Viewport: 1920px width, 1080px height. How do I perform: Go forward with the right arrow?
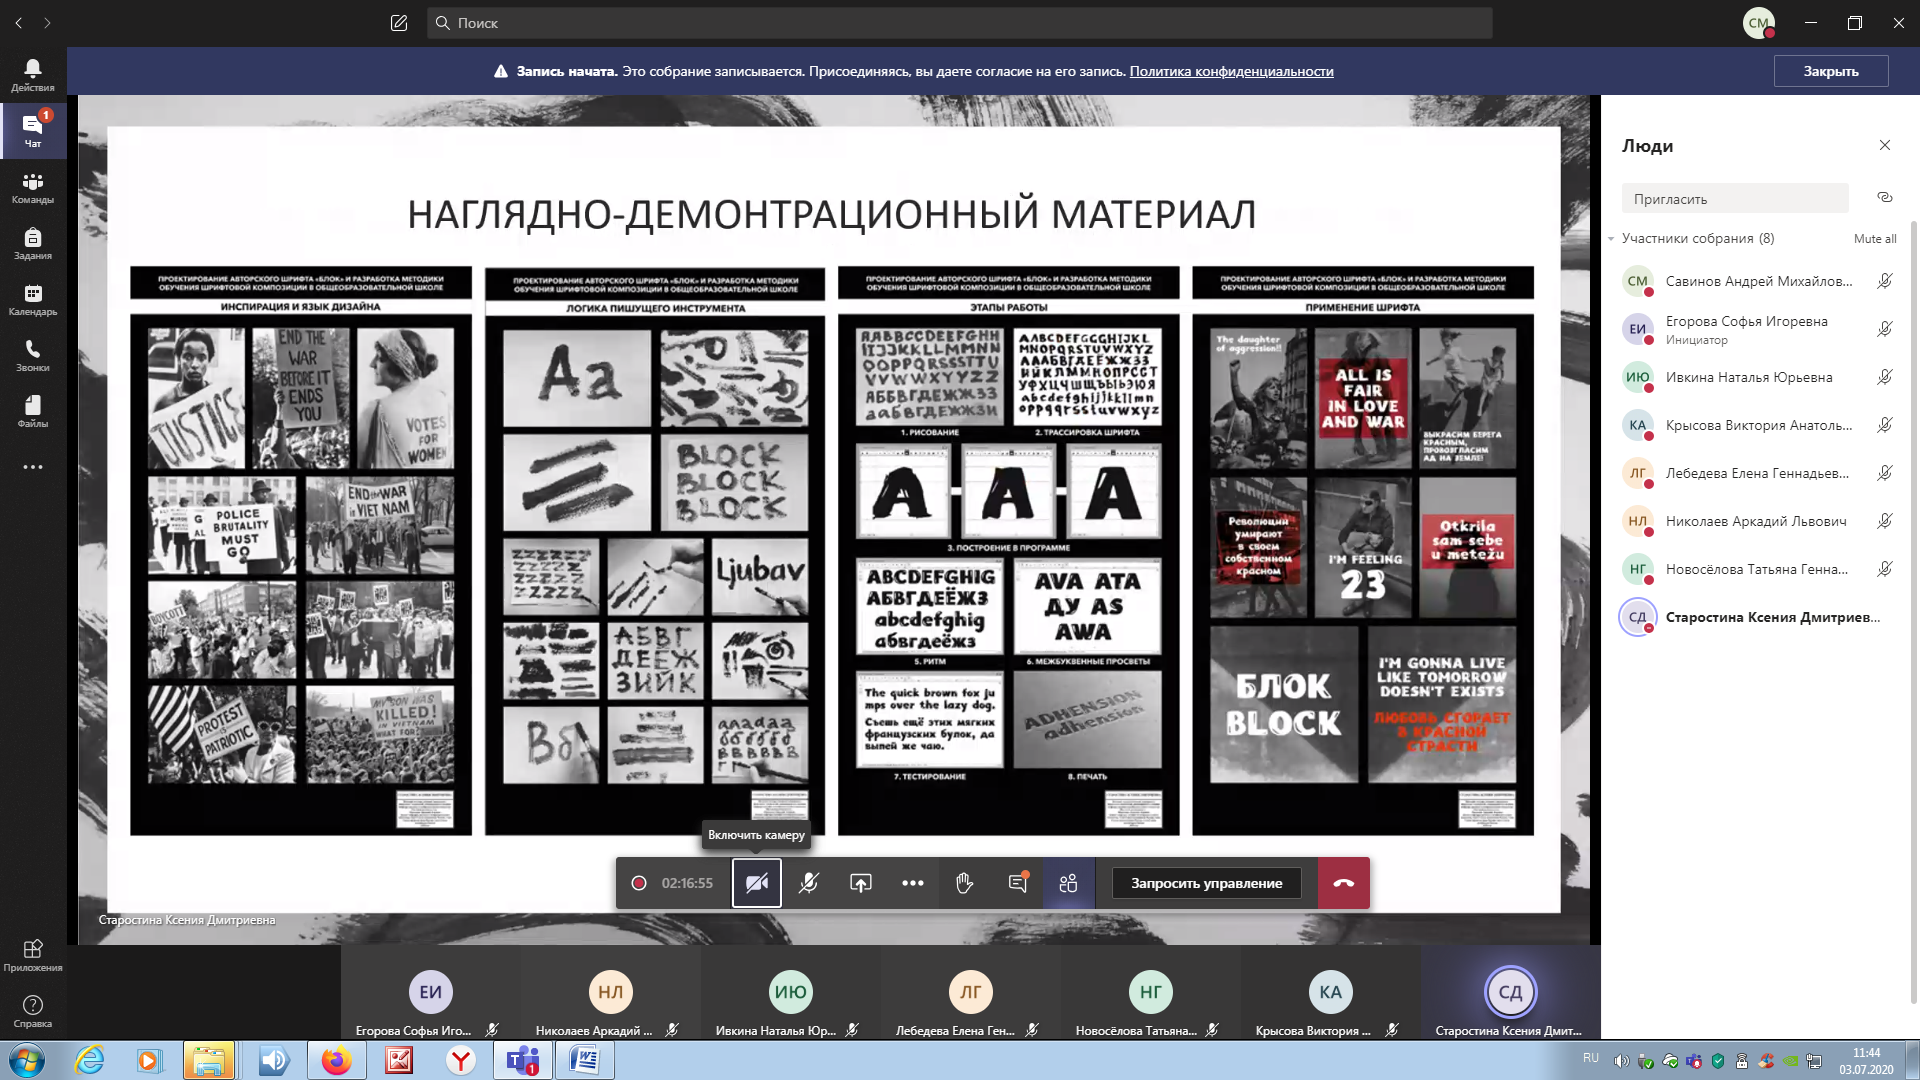(47, 23)
